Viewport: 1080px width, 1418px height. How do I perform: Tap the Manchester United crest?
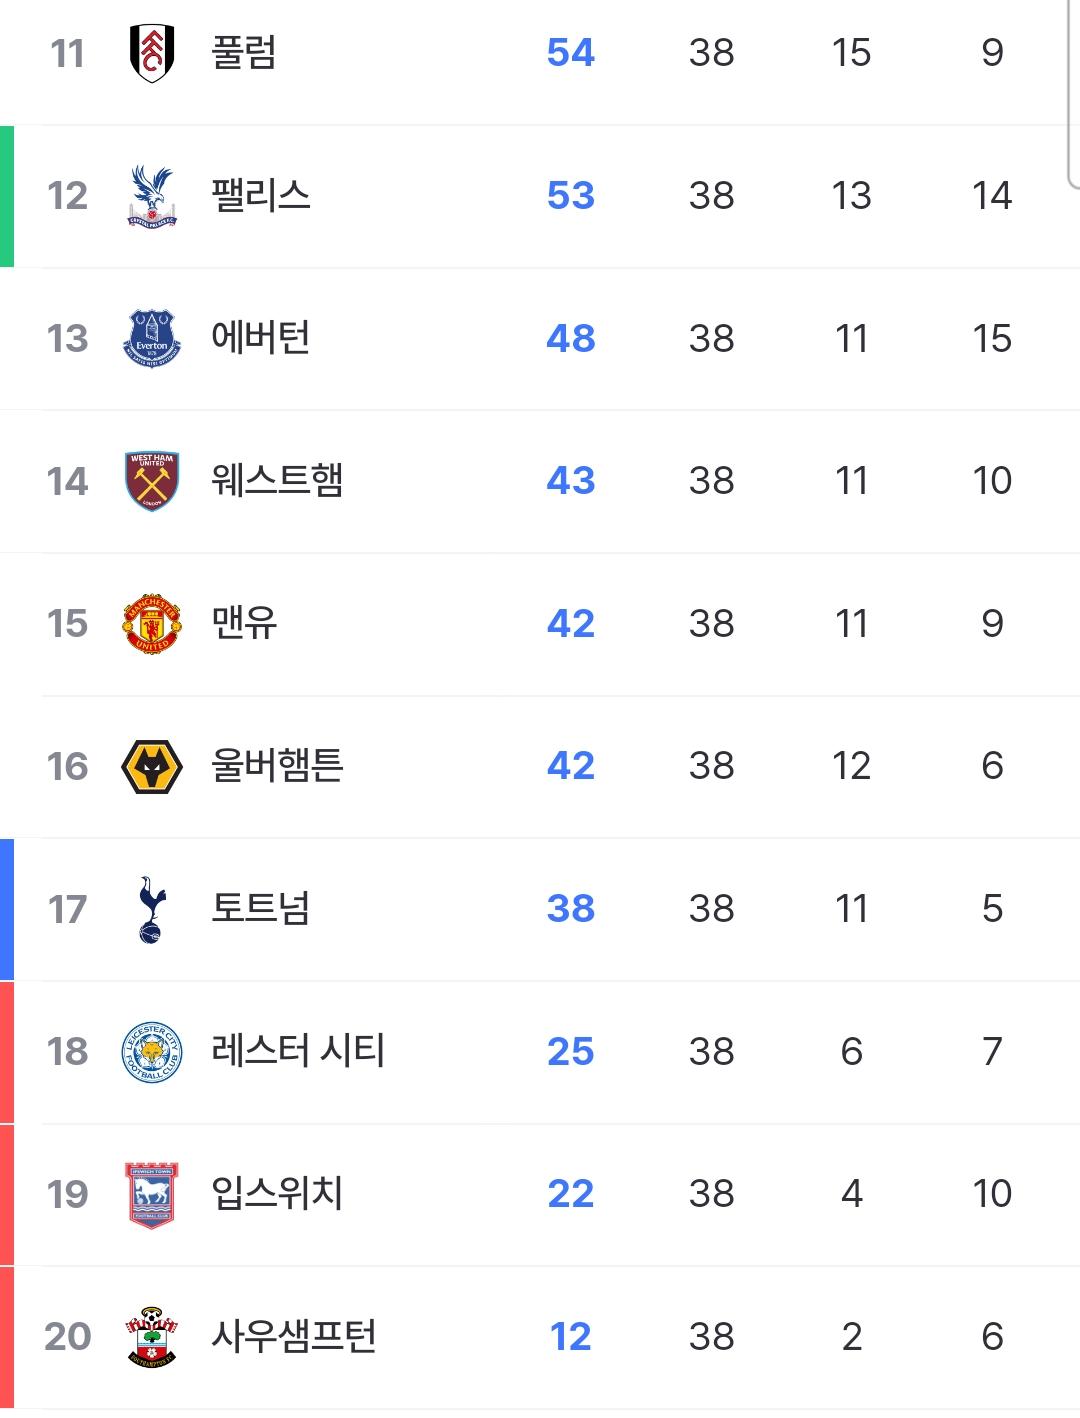152,624
